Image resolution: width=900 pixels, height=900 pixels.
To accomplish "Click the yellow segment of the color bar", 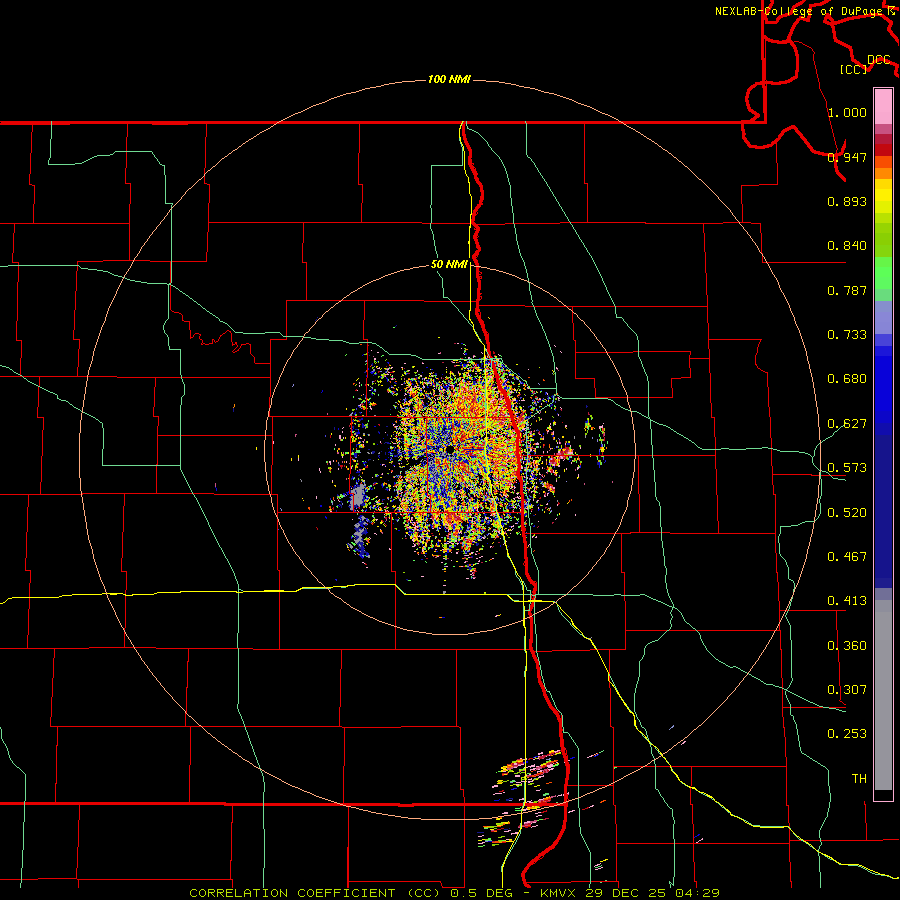I will click(x=883, y=196).
